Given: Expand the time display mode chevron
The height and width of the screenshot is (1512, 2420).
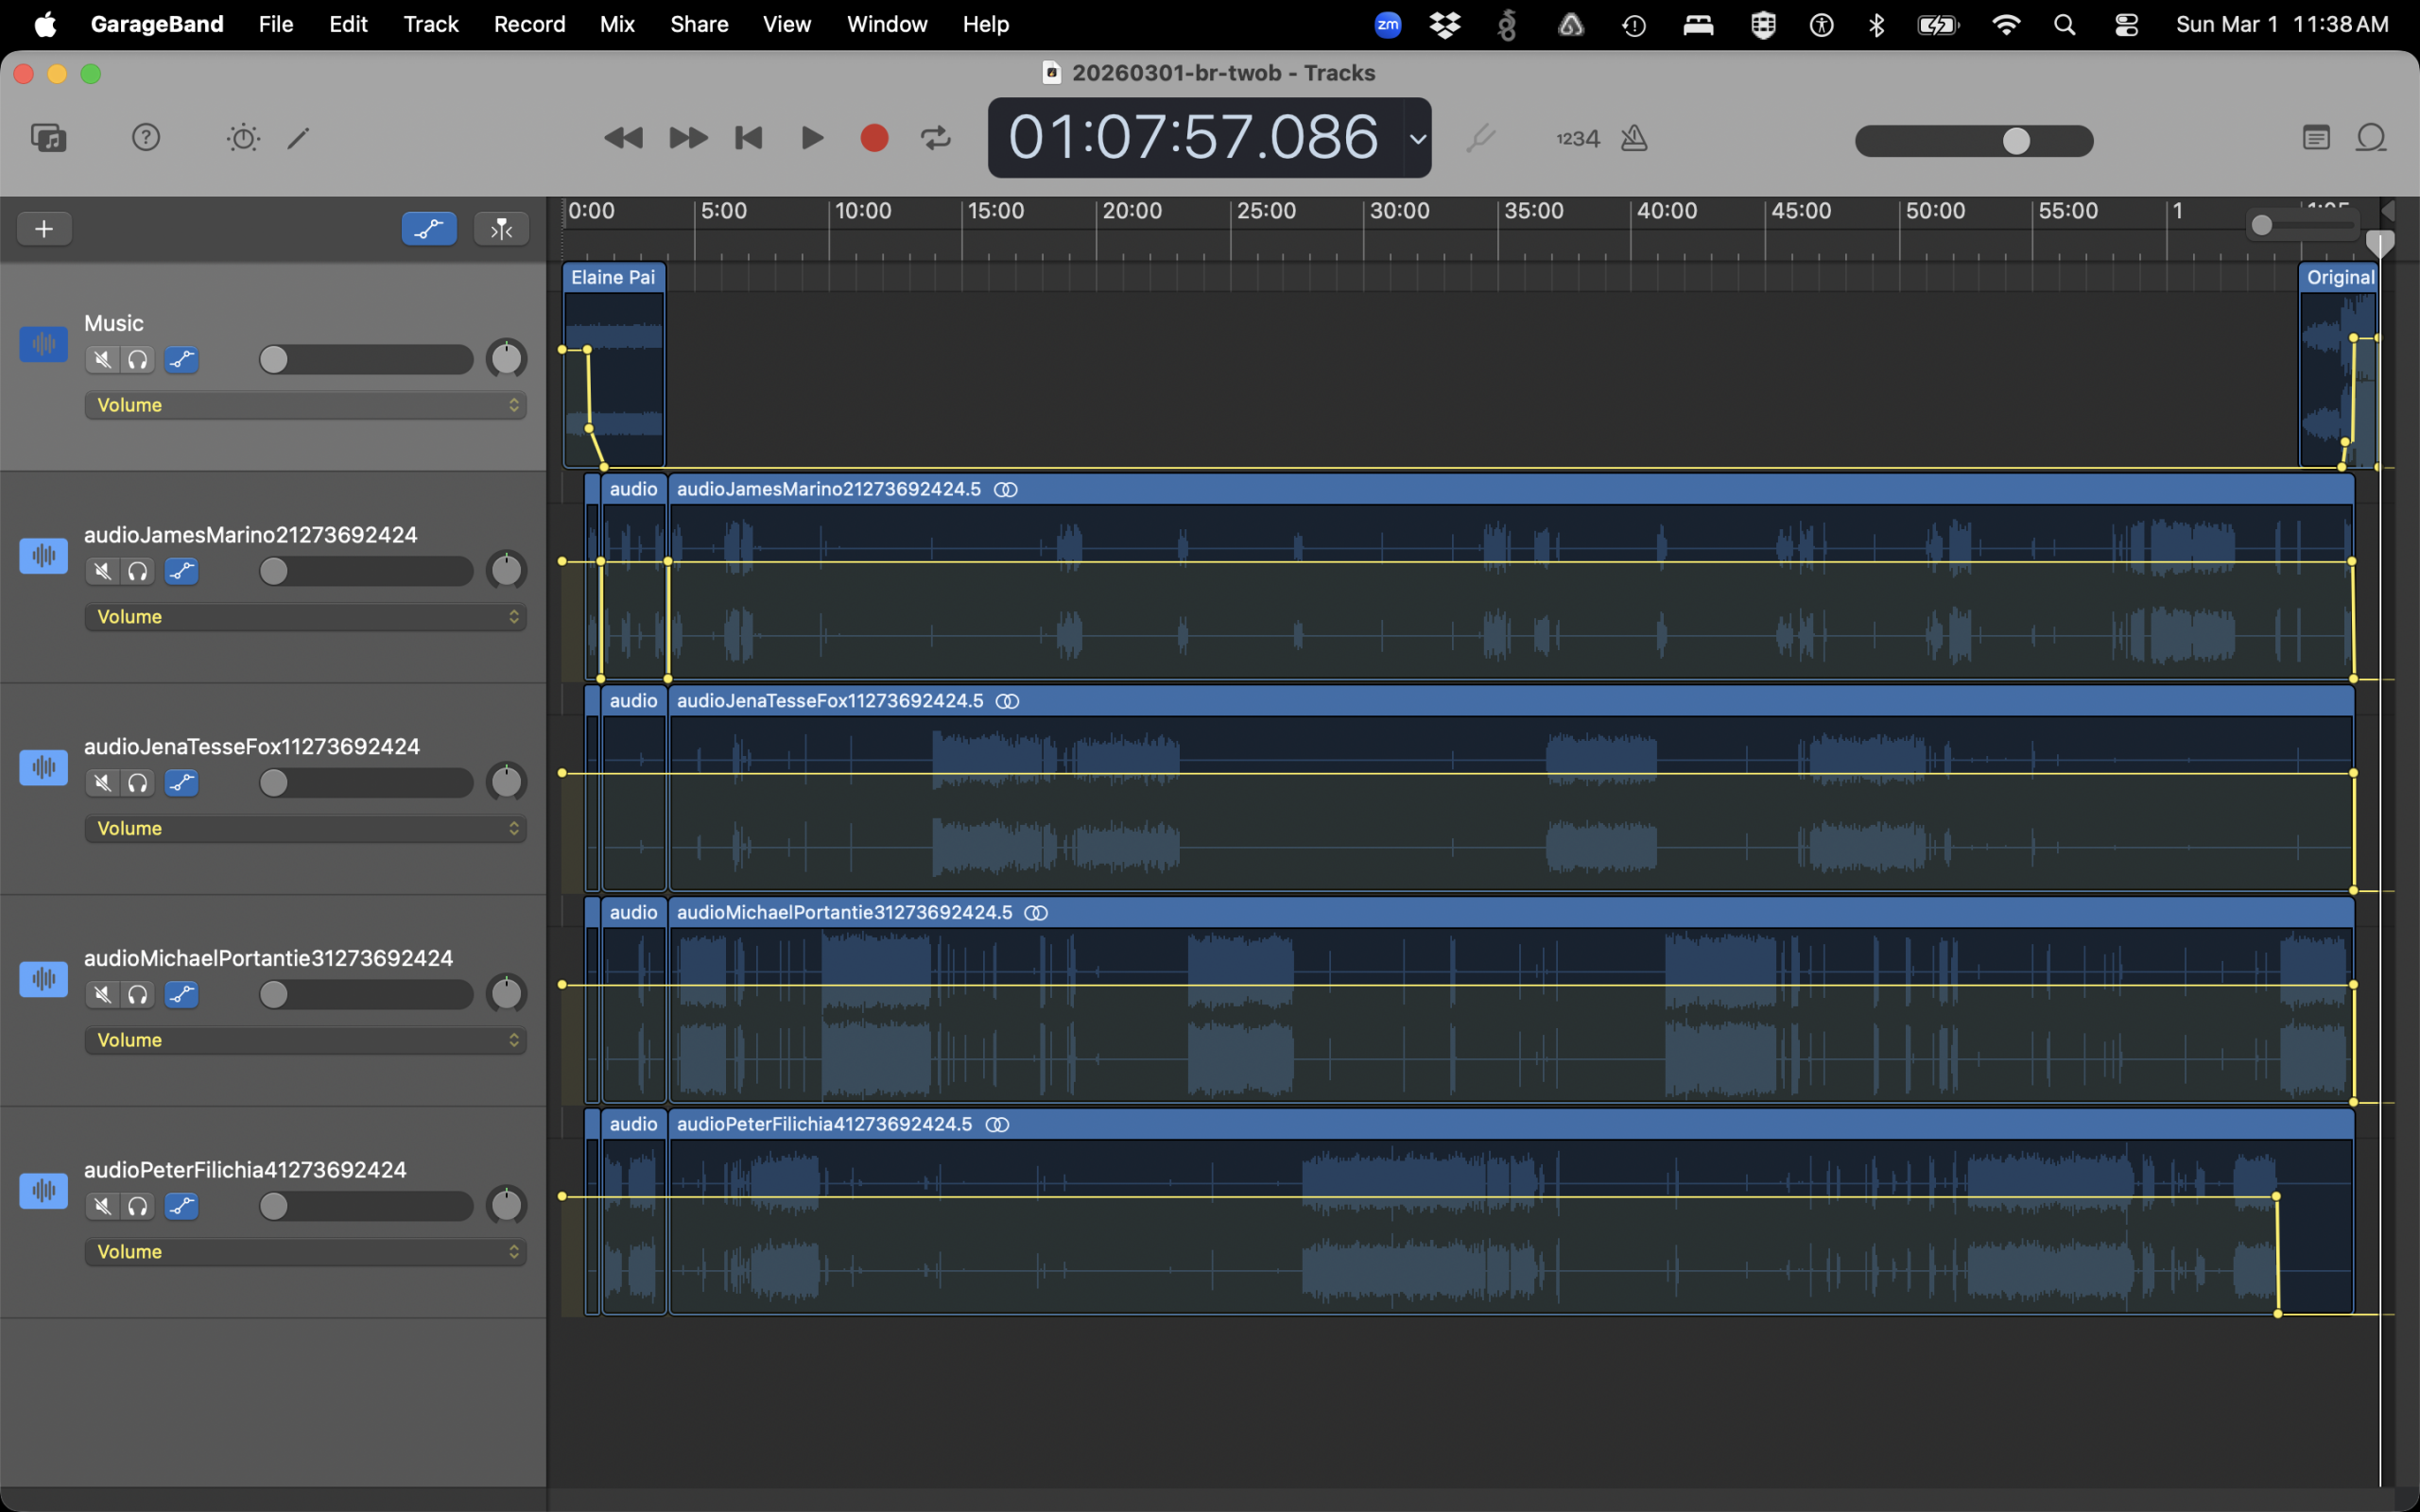Looking at the screenshot, I should 1417,139.
